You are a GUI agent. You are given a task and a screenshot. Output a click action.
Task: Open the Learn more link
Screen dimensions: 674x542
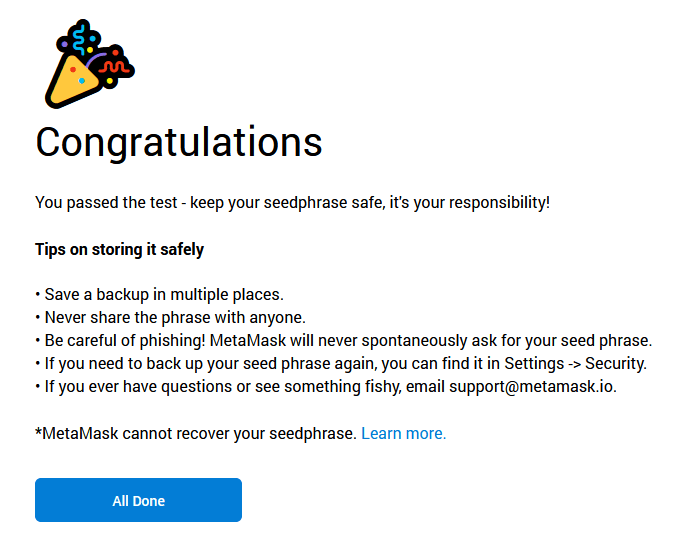[403, 433]
